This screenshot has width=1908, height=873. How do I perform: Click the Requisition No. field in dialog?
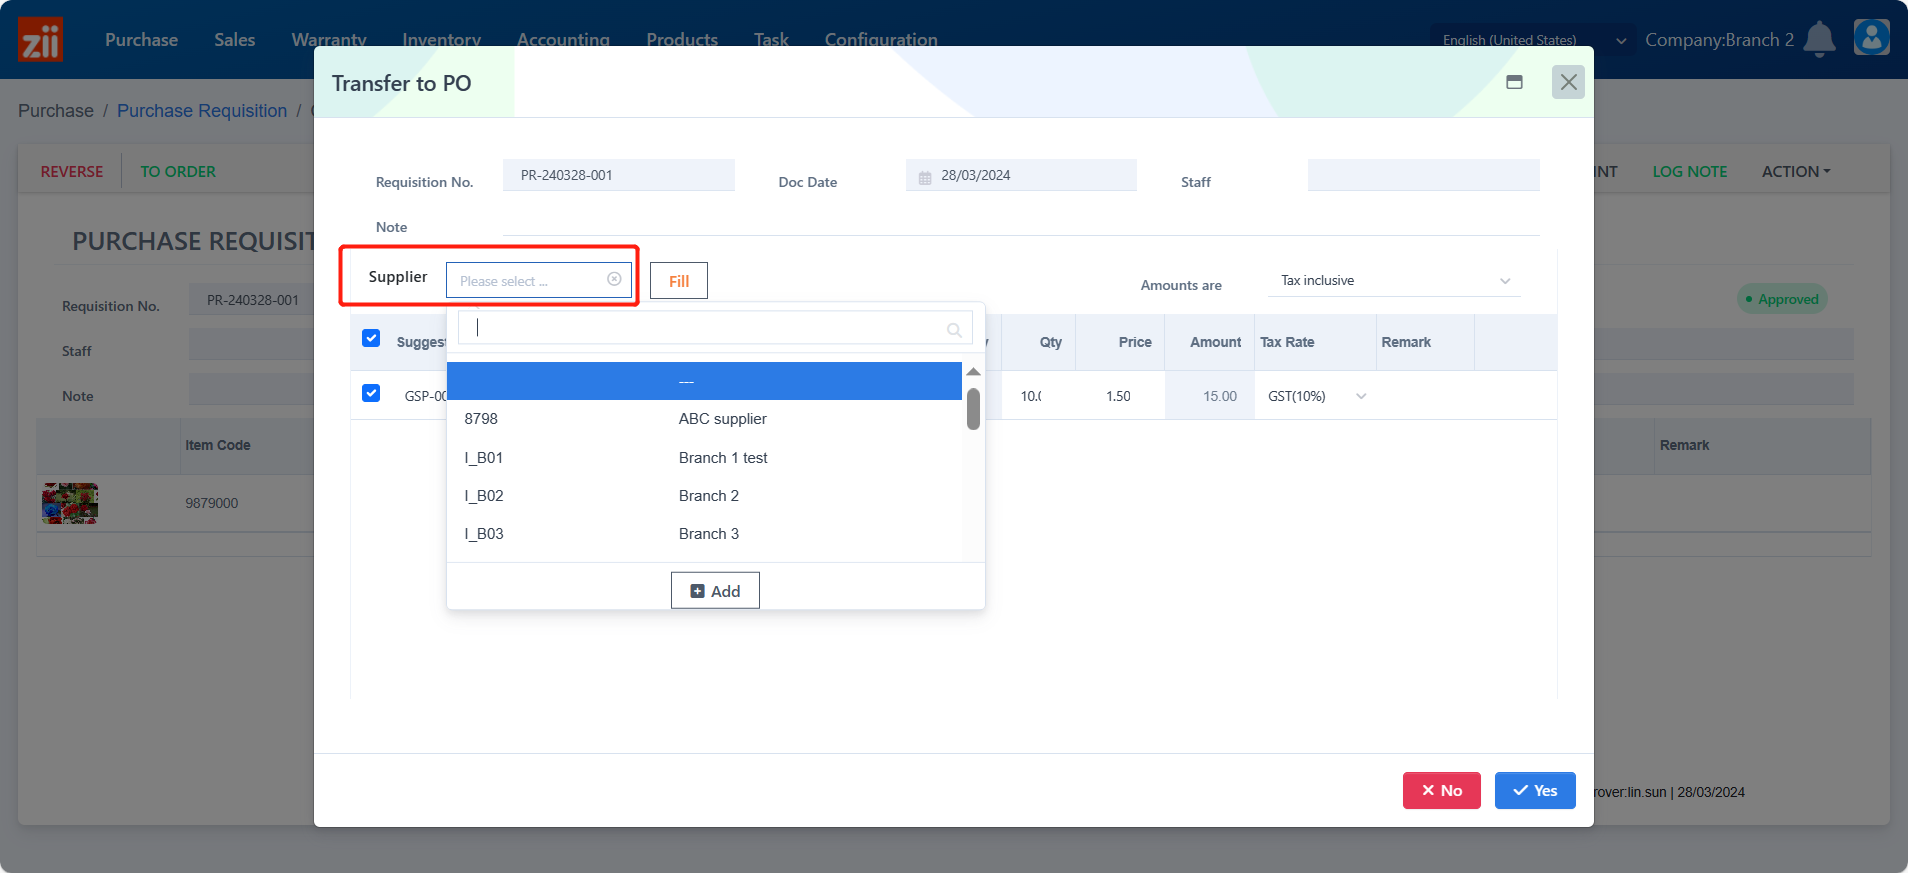click(x=619, y=175)
